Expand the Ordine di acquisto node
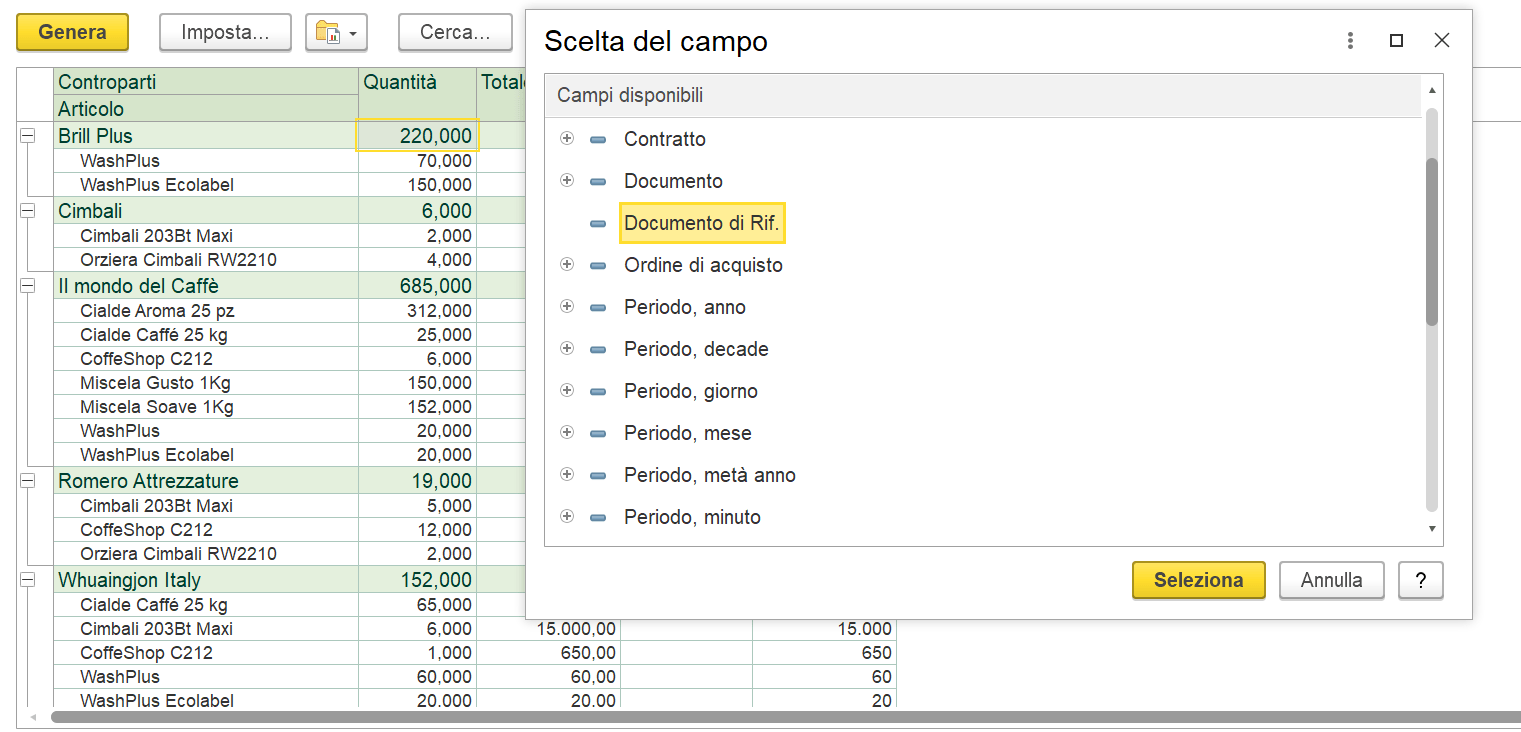This screenshot has height=732, width=1521. click(x=567, y=265)
